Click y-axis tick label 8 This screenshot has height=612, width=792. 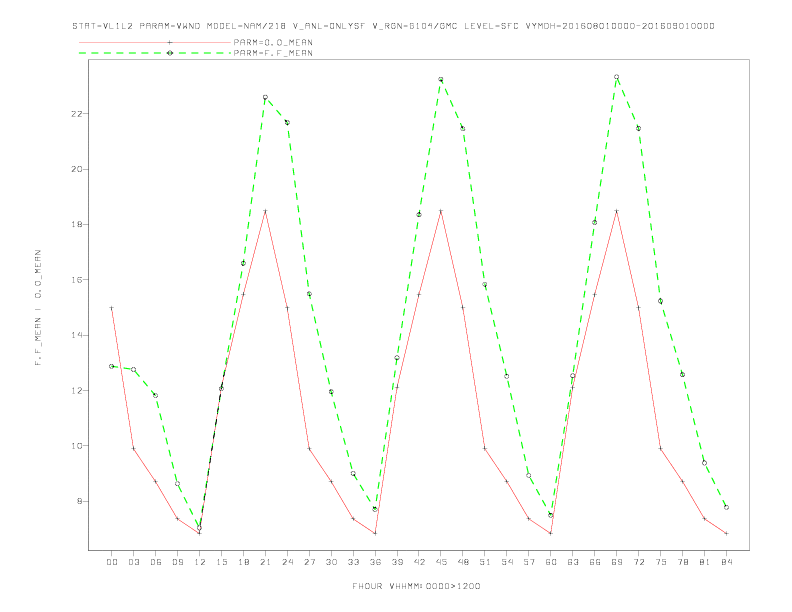pos(79,501)
